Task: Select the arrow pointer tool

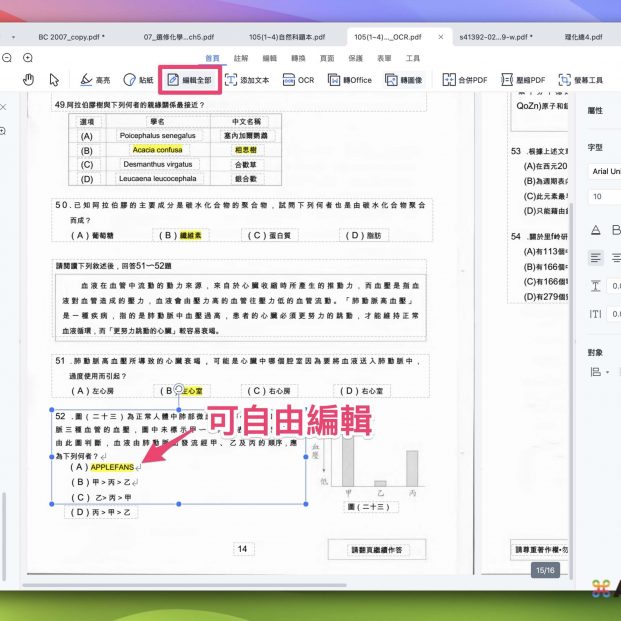Action: (x=55, y=79)
